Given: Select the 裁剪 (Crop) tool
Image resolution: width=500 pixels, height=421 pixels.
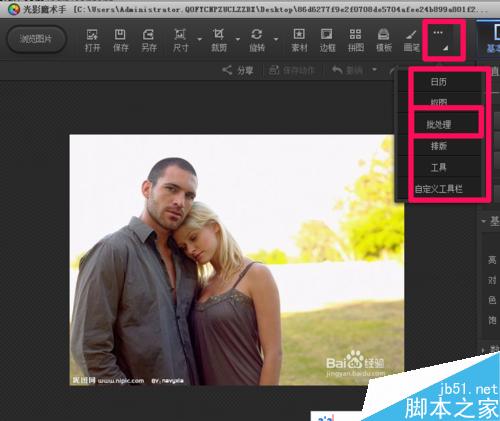Looking at the screenshot, I should pos(219,40).
